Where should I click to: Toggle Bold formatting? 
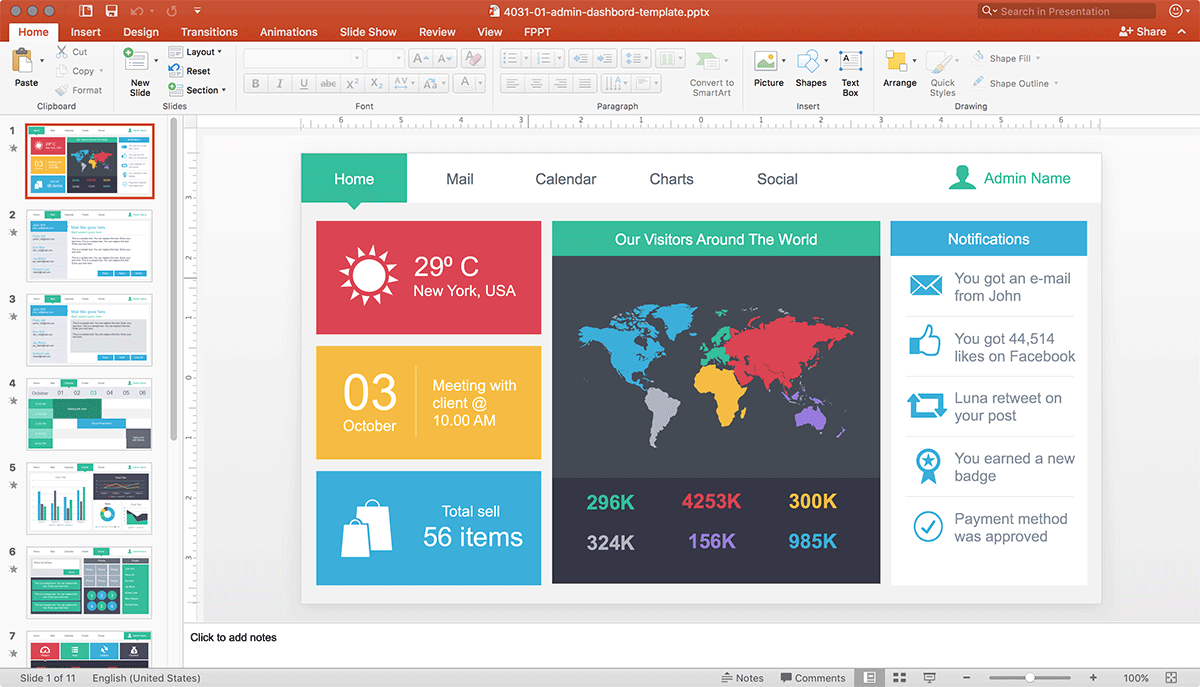coord(256,84)
